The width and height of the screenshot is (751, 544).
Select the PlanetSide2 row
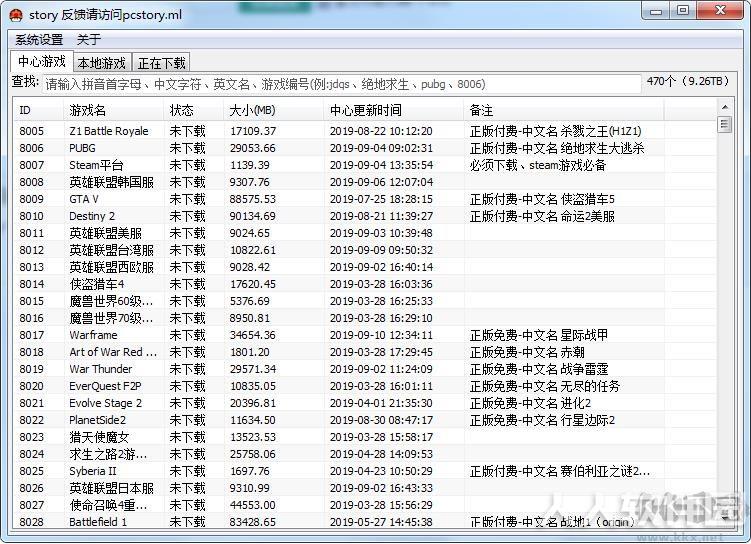(x=365, y=420)
